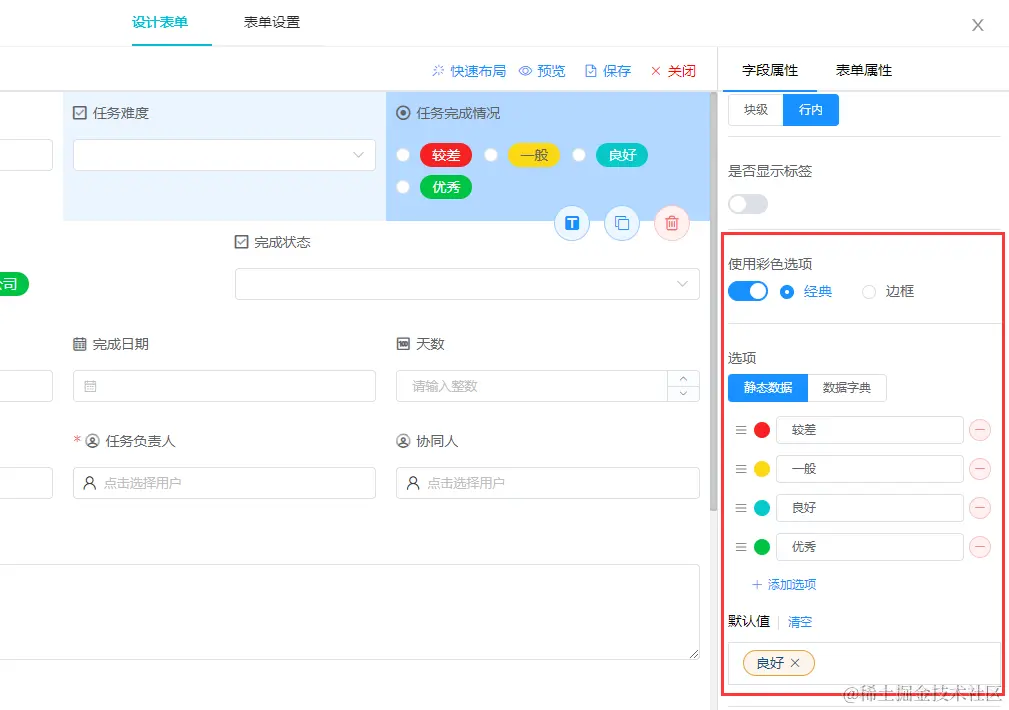
Task: Click the 优秀 option text field
Action: coord(869,547)
